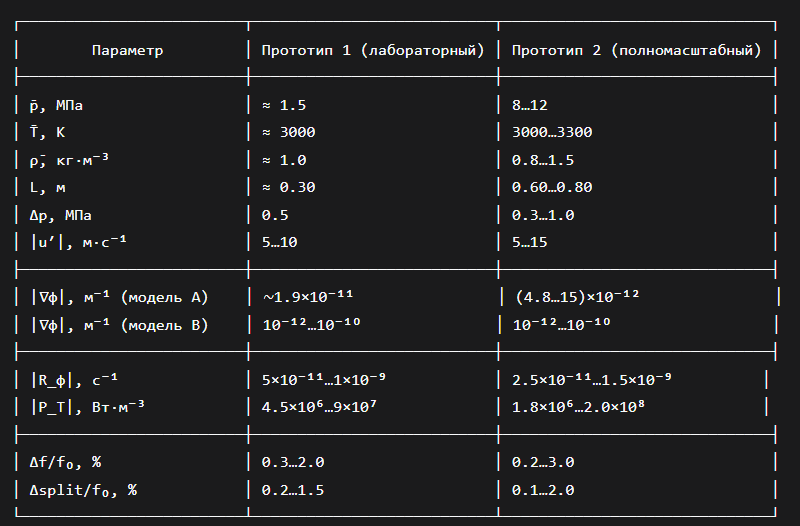Select the "|u′|, м·с⁻¹" row label

(80, 242)
